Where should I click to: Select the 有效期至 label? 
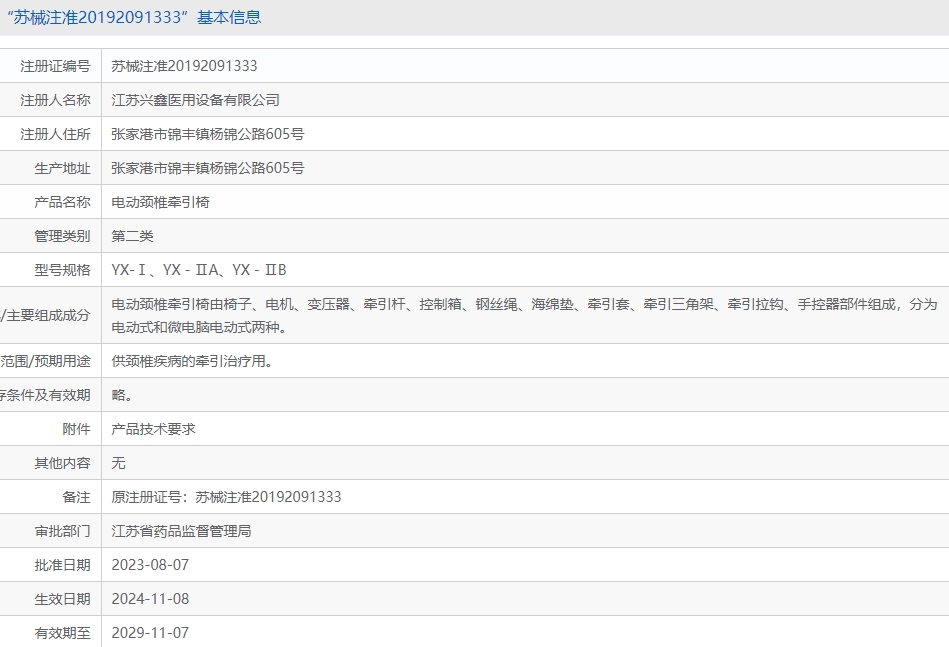62,632
